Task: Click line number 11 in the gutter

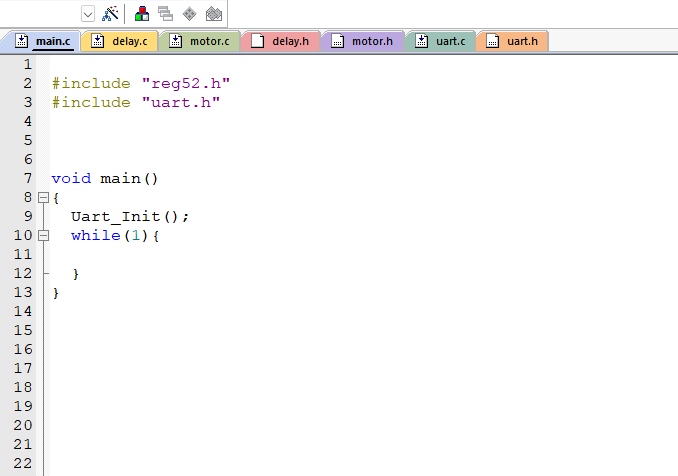Action: tap(23, 254)
